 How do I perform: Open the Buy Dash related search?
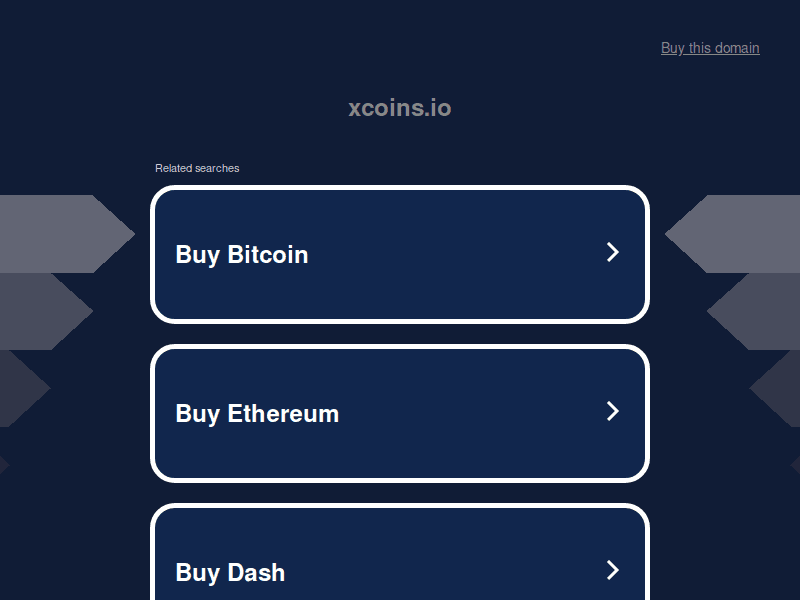pyautogui.click(x=400, y=560)
